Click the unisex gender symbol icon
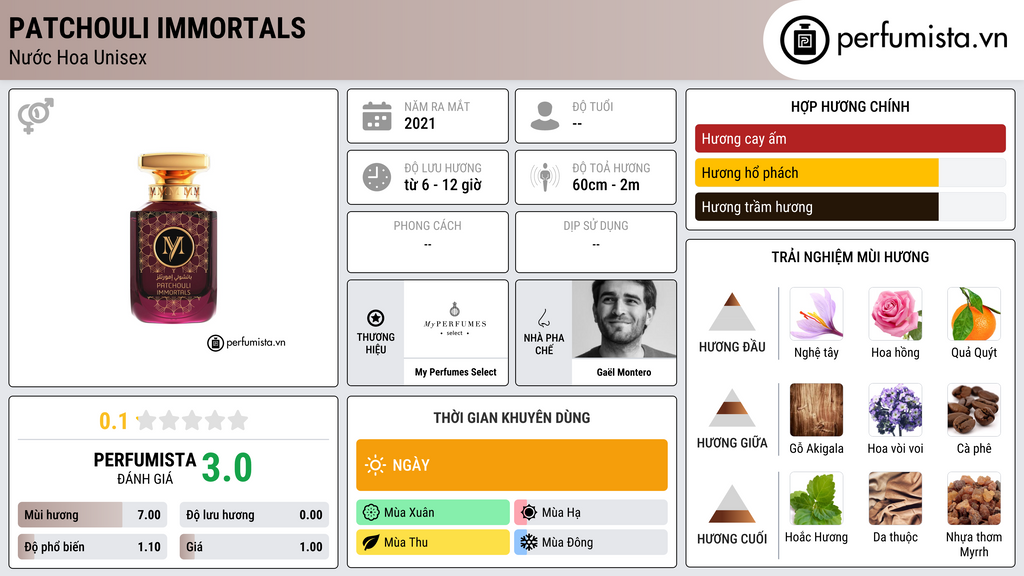1024x576 pixels. point(36,116)
